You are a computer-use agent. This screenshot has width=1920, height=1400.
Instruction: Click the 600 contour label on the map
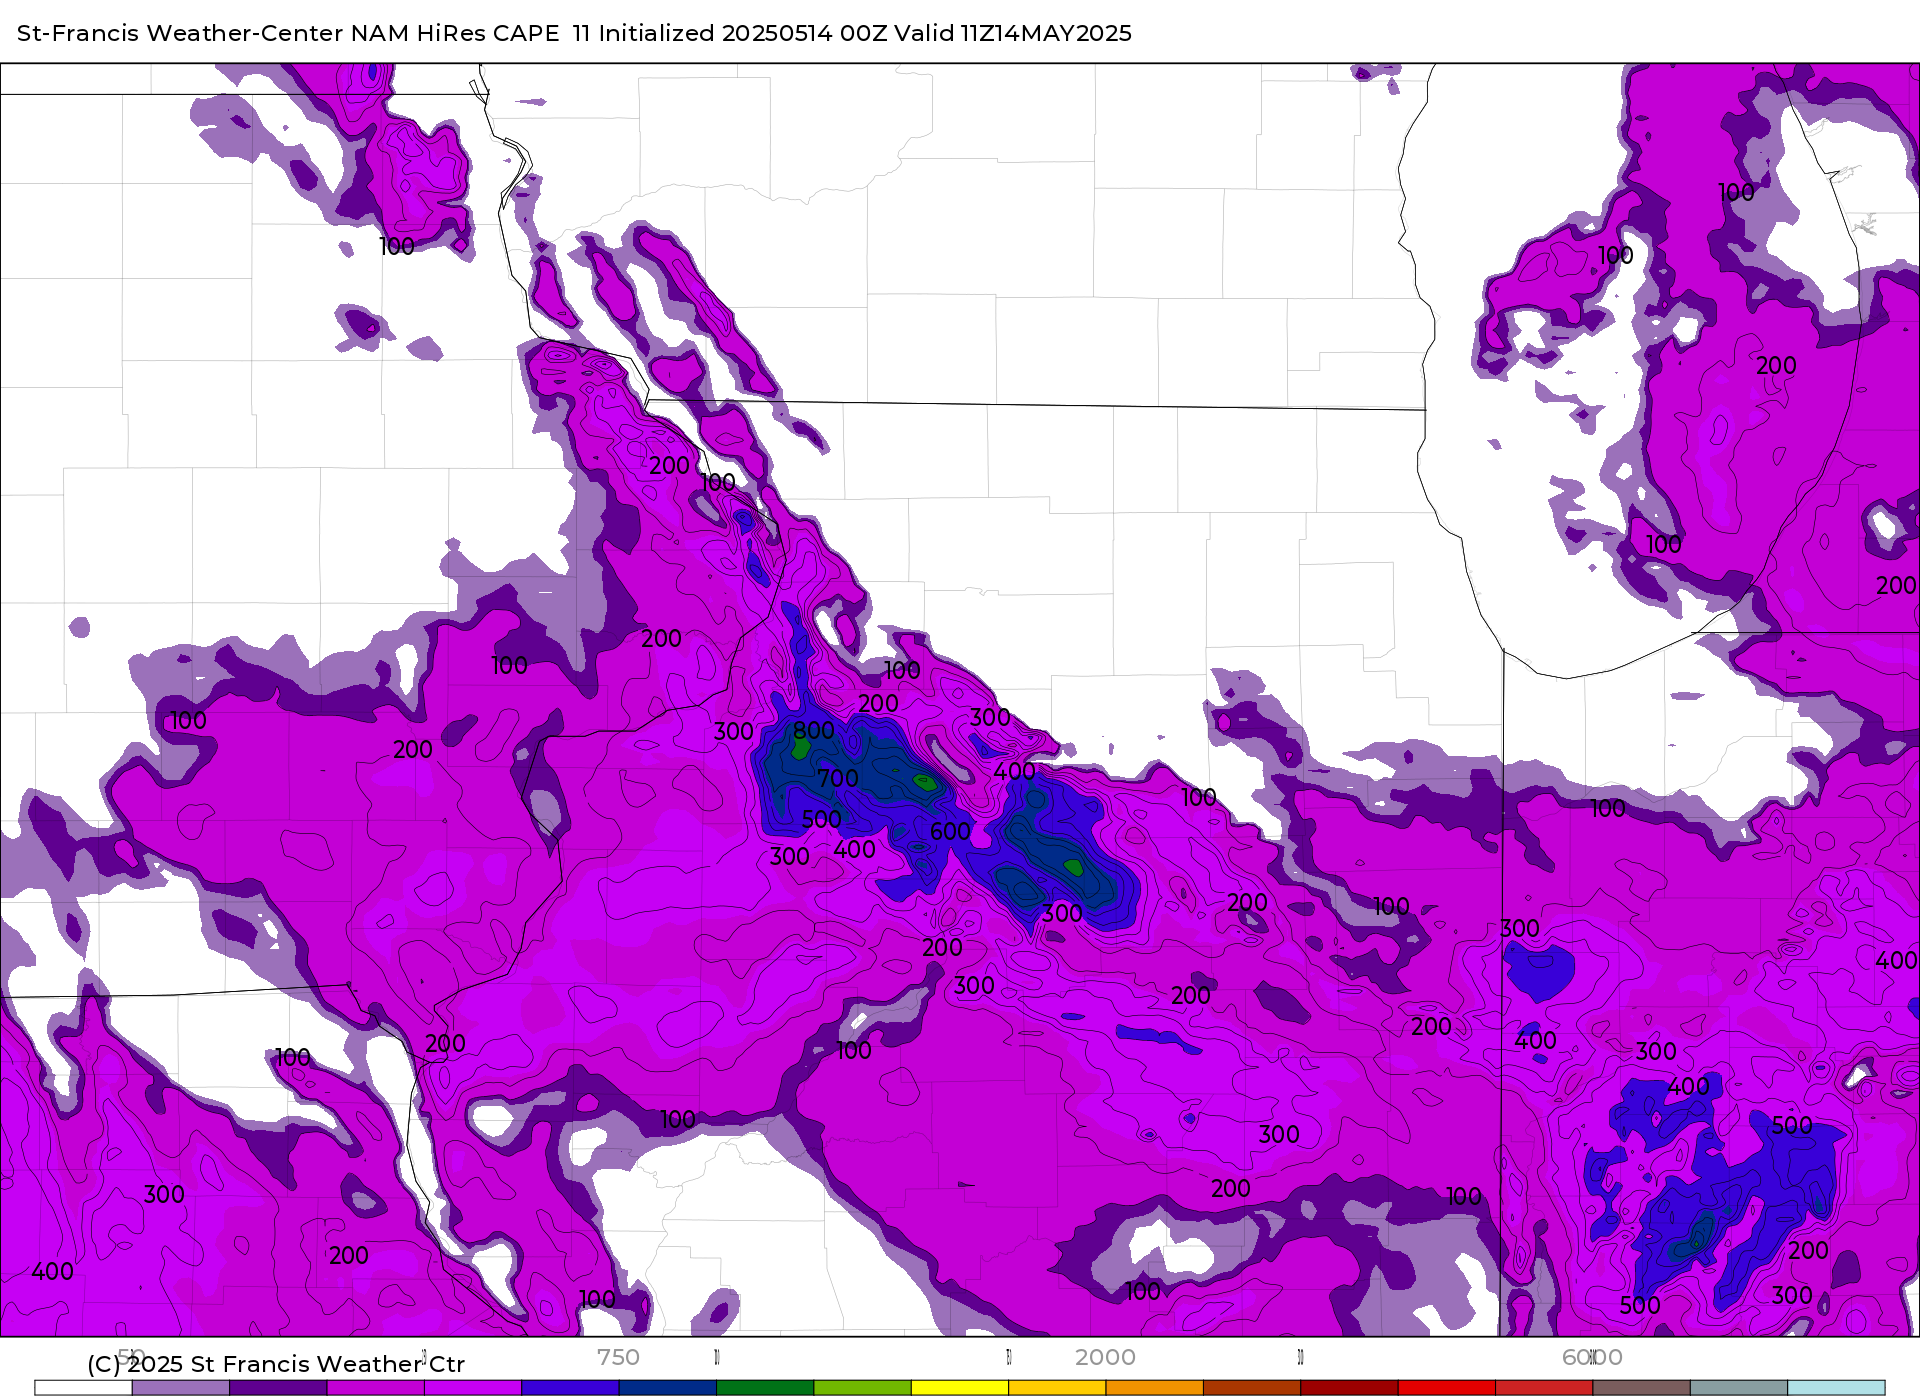point(950,831)
